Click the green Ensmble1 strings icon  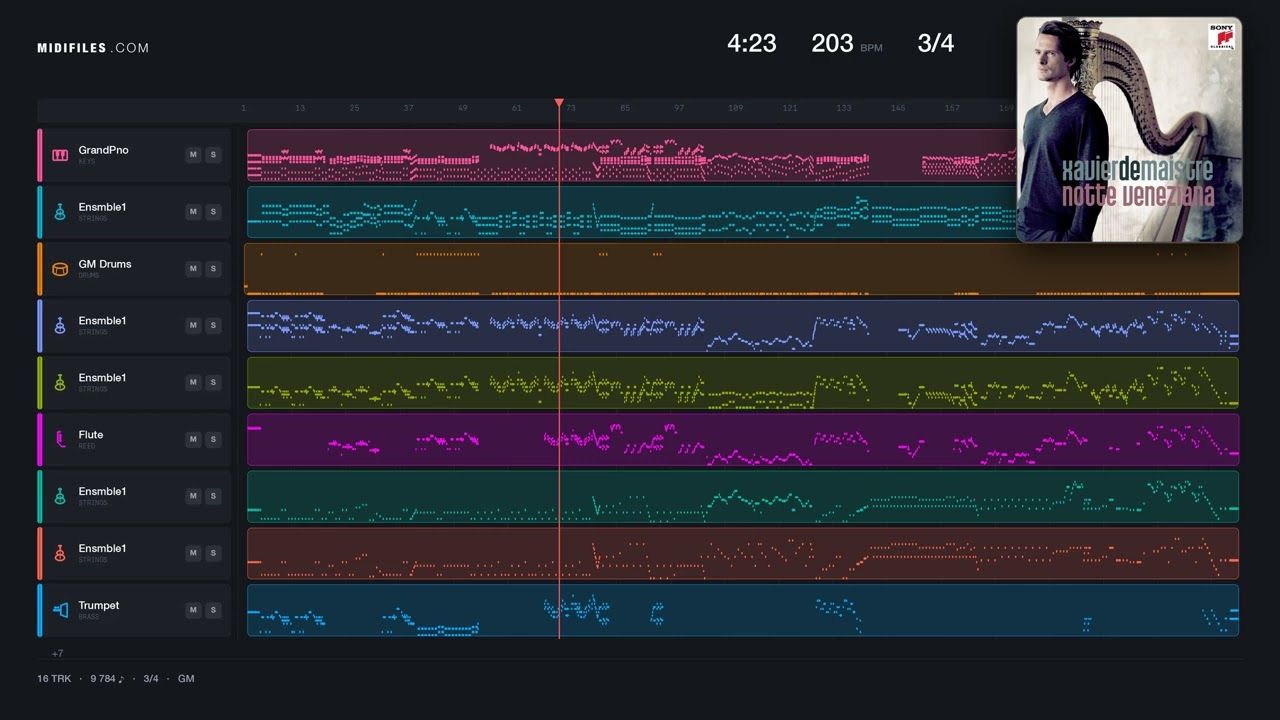tap(60, 383)
